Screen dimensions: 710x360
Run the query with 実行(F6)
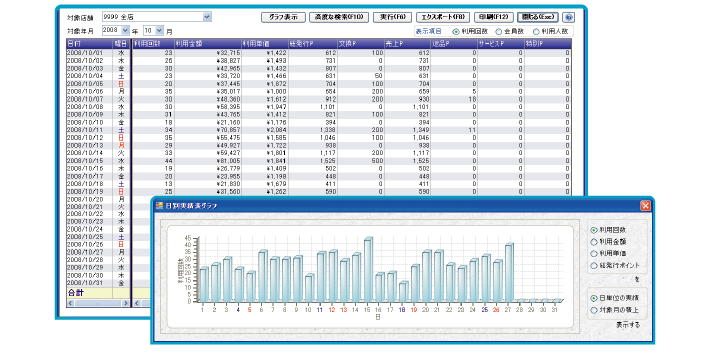pyautogui.click(x=392, y=17)
